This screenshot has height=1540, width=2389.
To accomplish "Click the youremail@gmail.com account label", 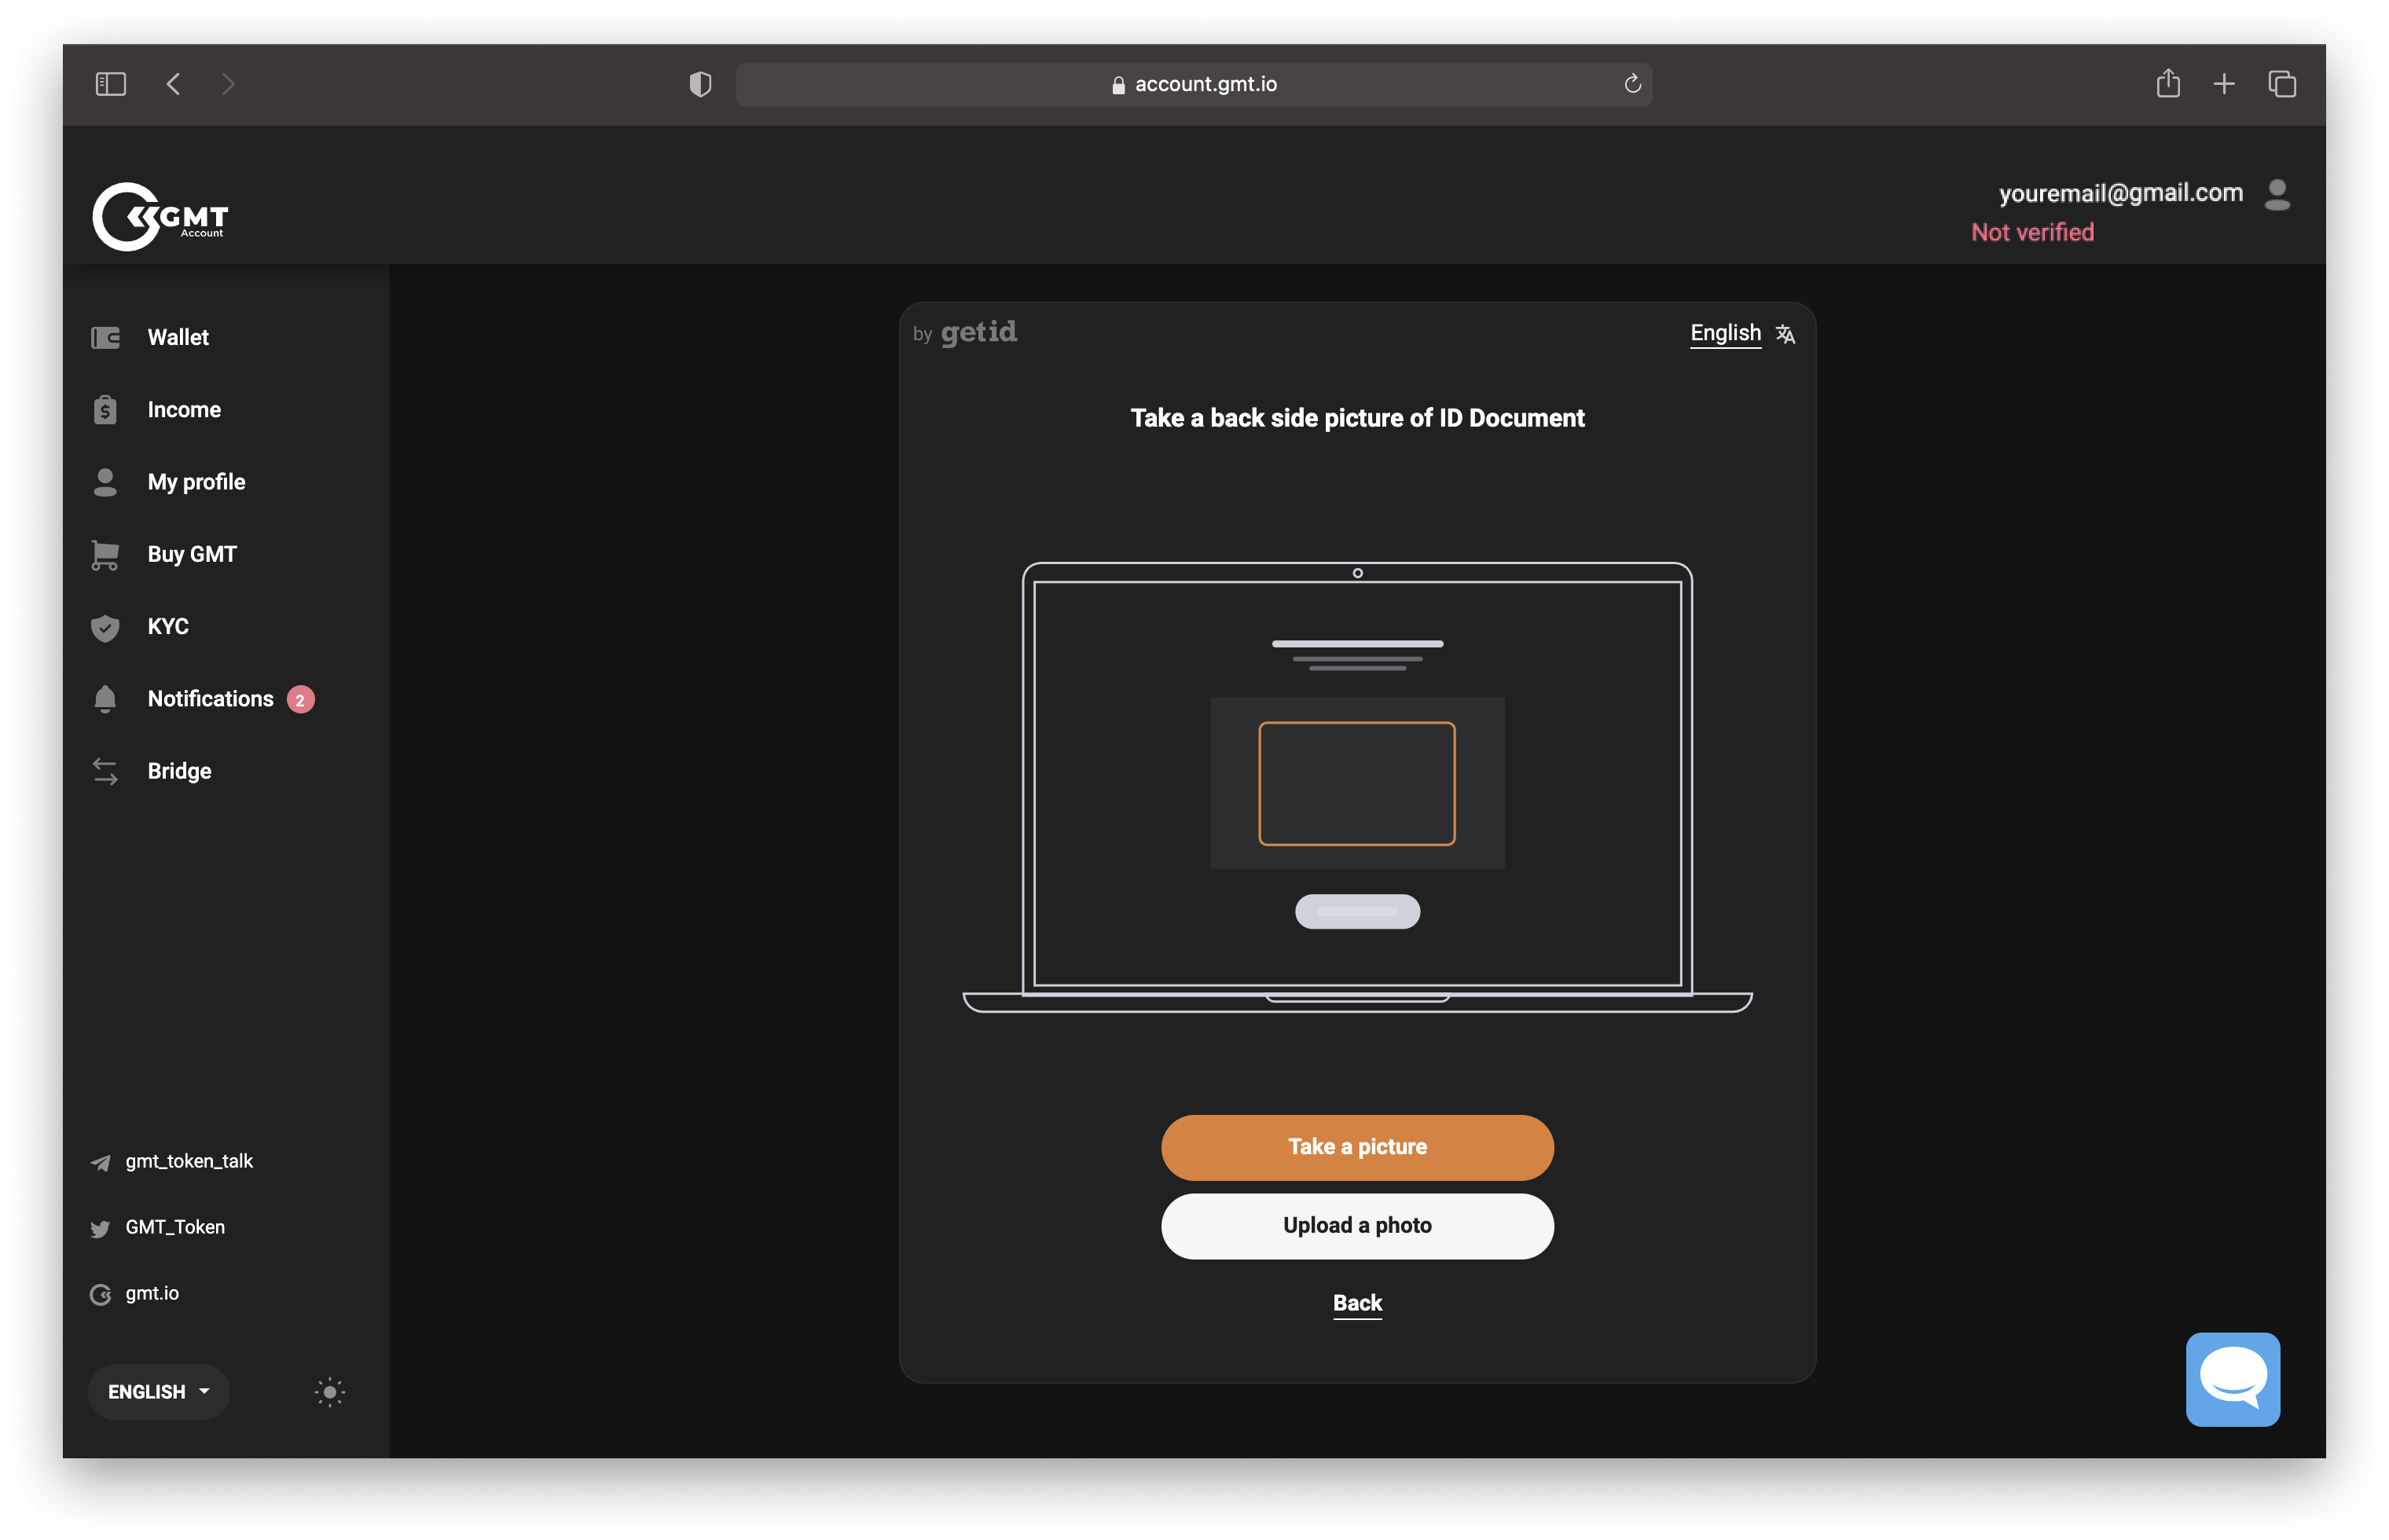I will pos(2120,193).
